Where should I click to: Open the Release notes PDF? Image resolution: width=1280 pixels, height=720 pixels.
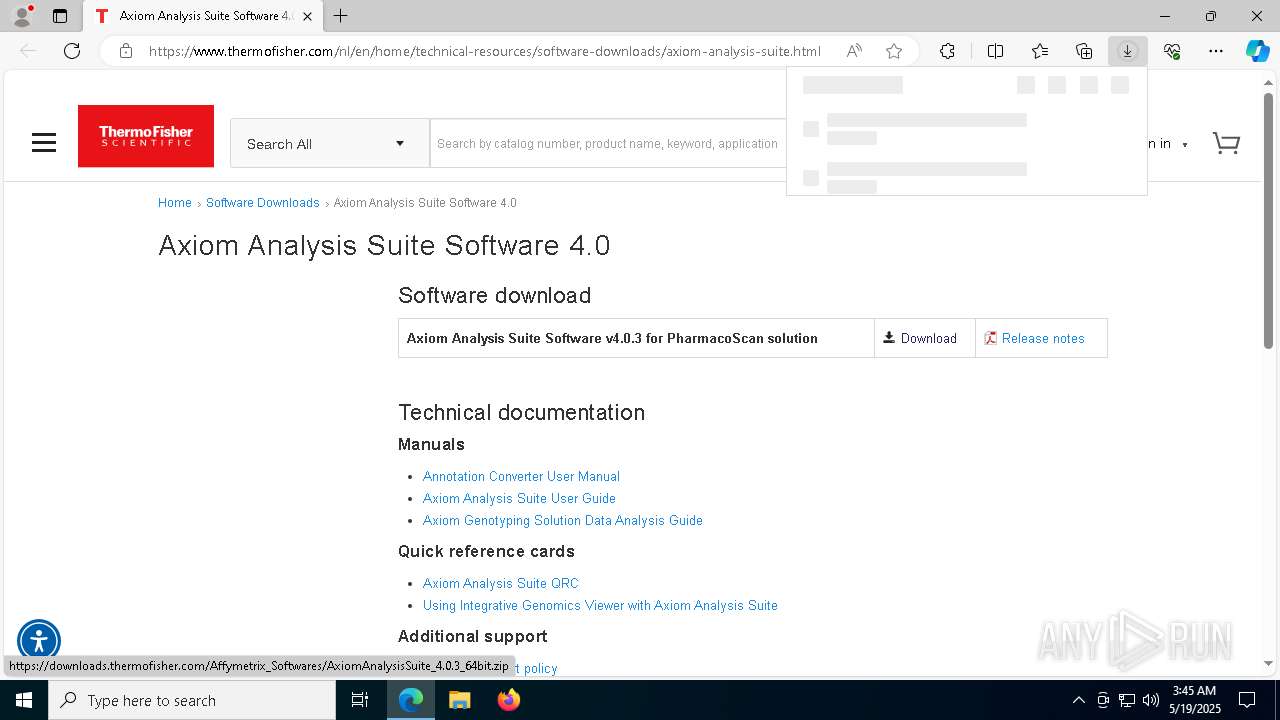[x=1034, y=338]
